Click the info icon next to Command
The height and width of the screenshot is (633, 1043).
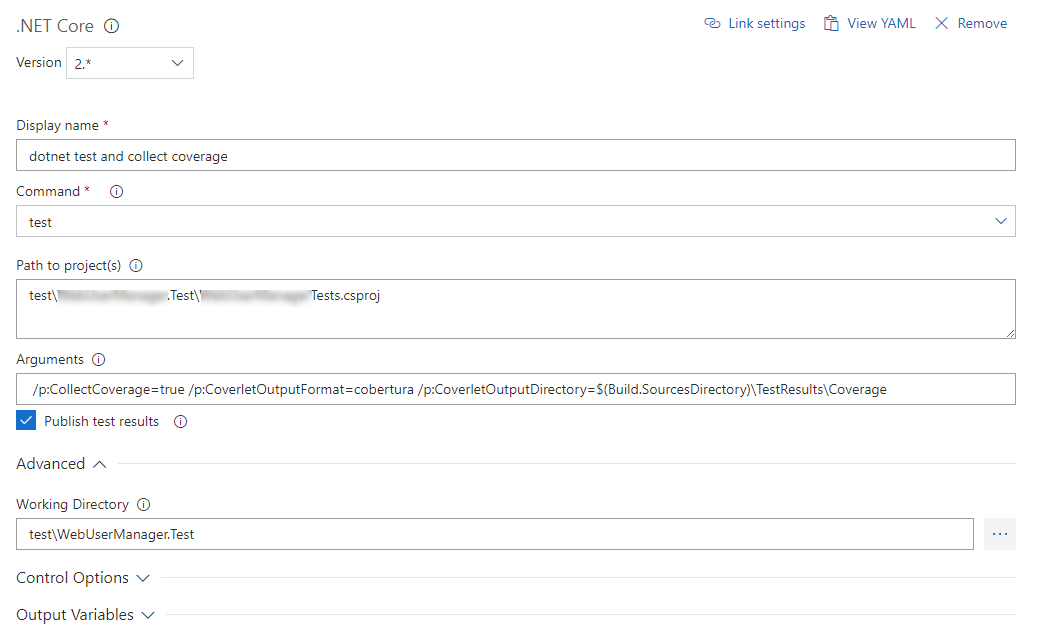point(116,190)
